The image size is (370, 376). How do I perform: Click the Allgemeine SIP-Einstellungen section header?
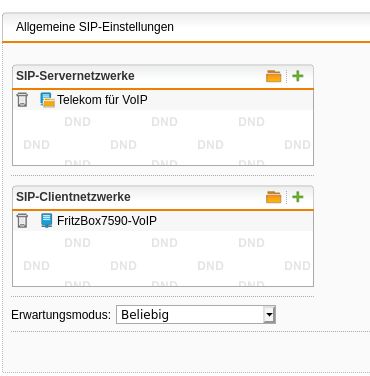(x=95, y=27)
